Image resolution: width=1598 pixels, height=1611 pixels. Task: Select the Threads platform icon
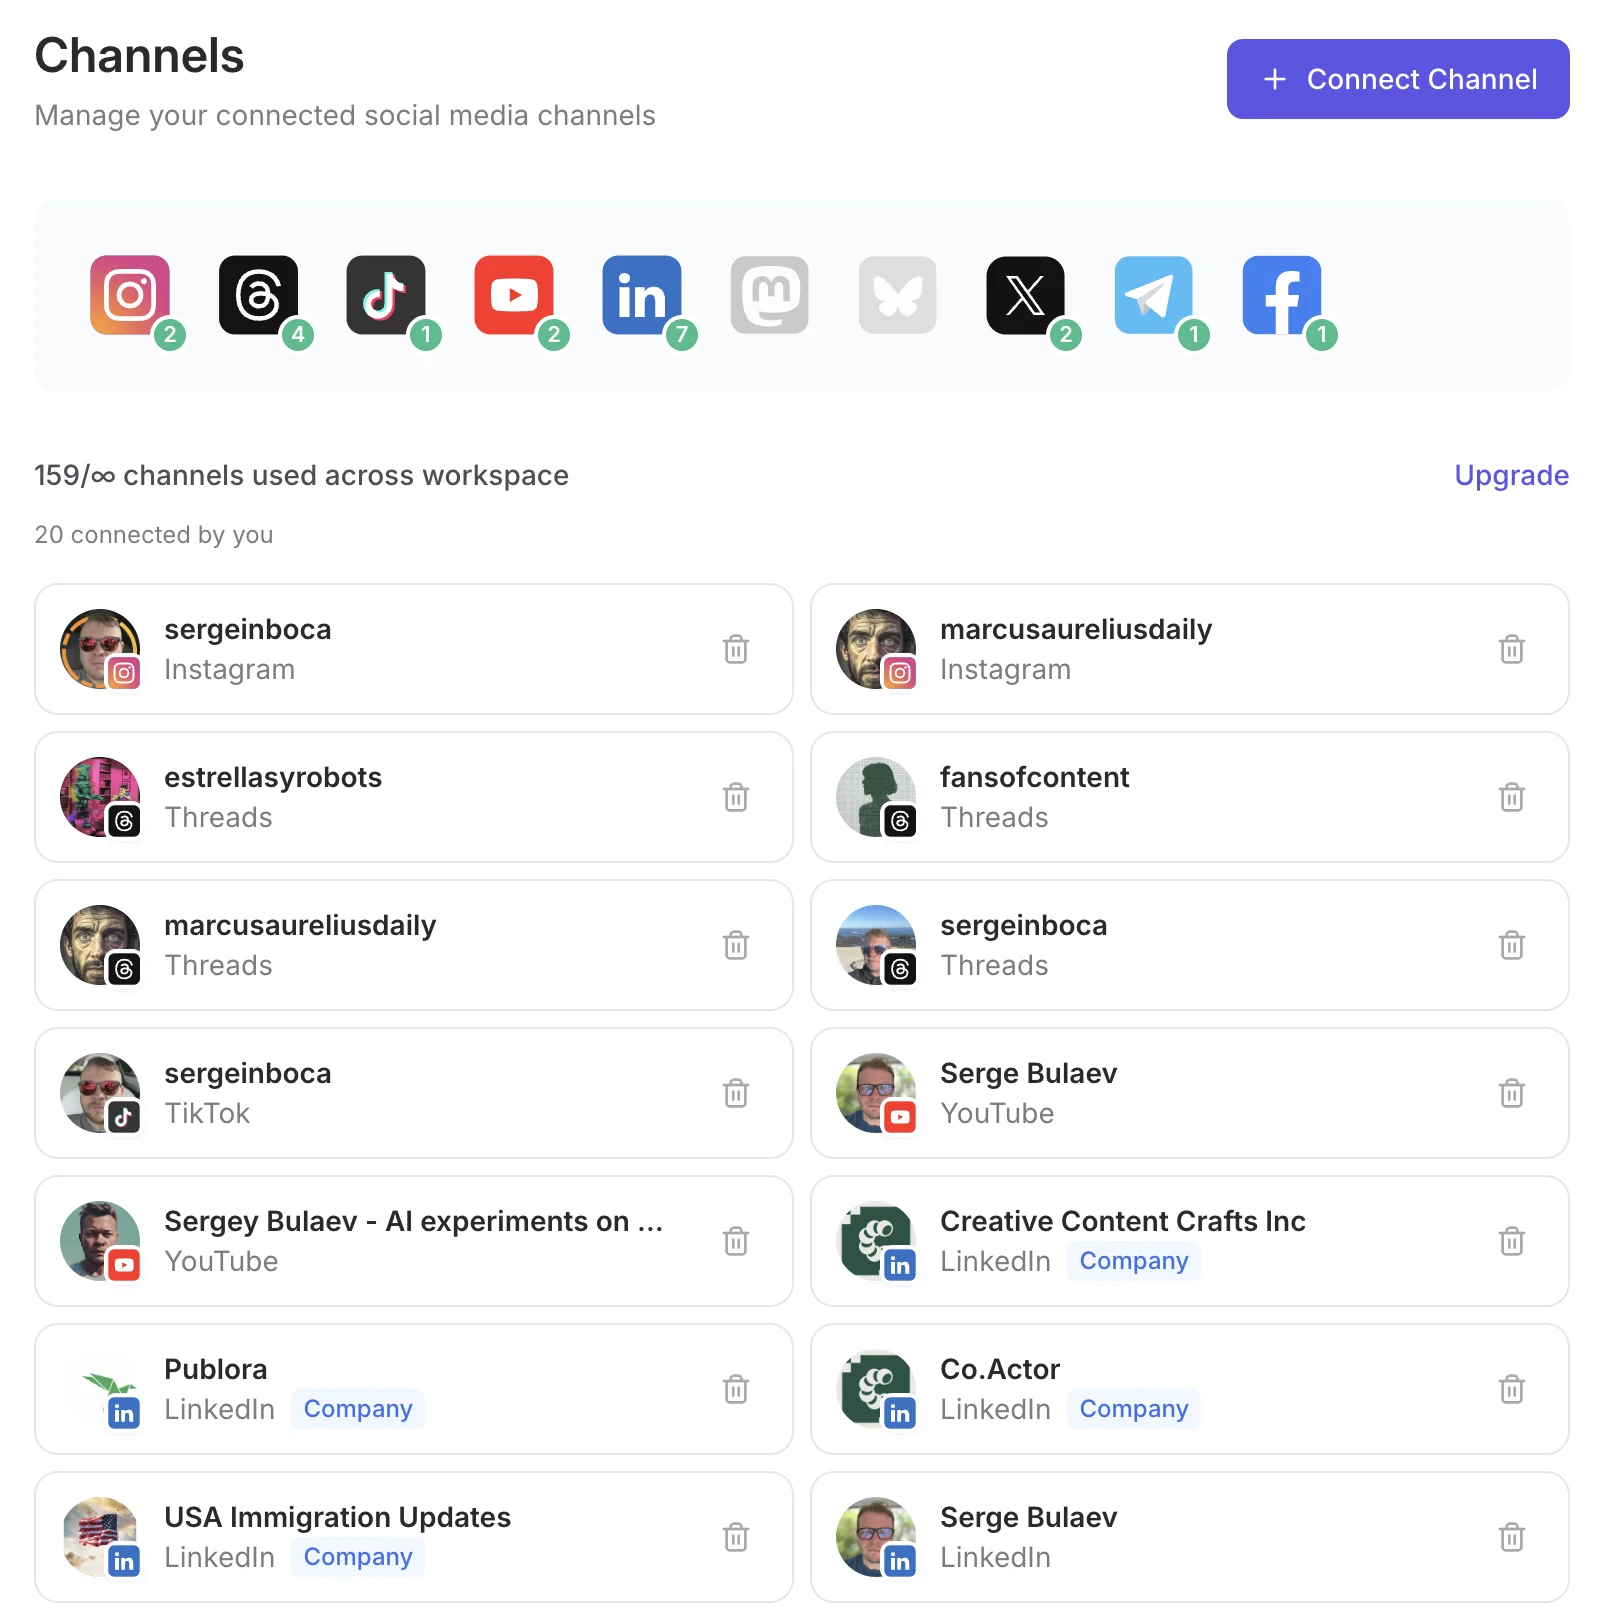[x=258, y=295]
